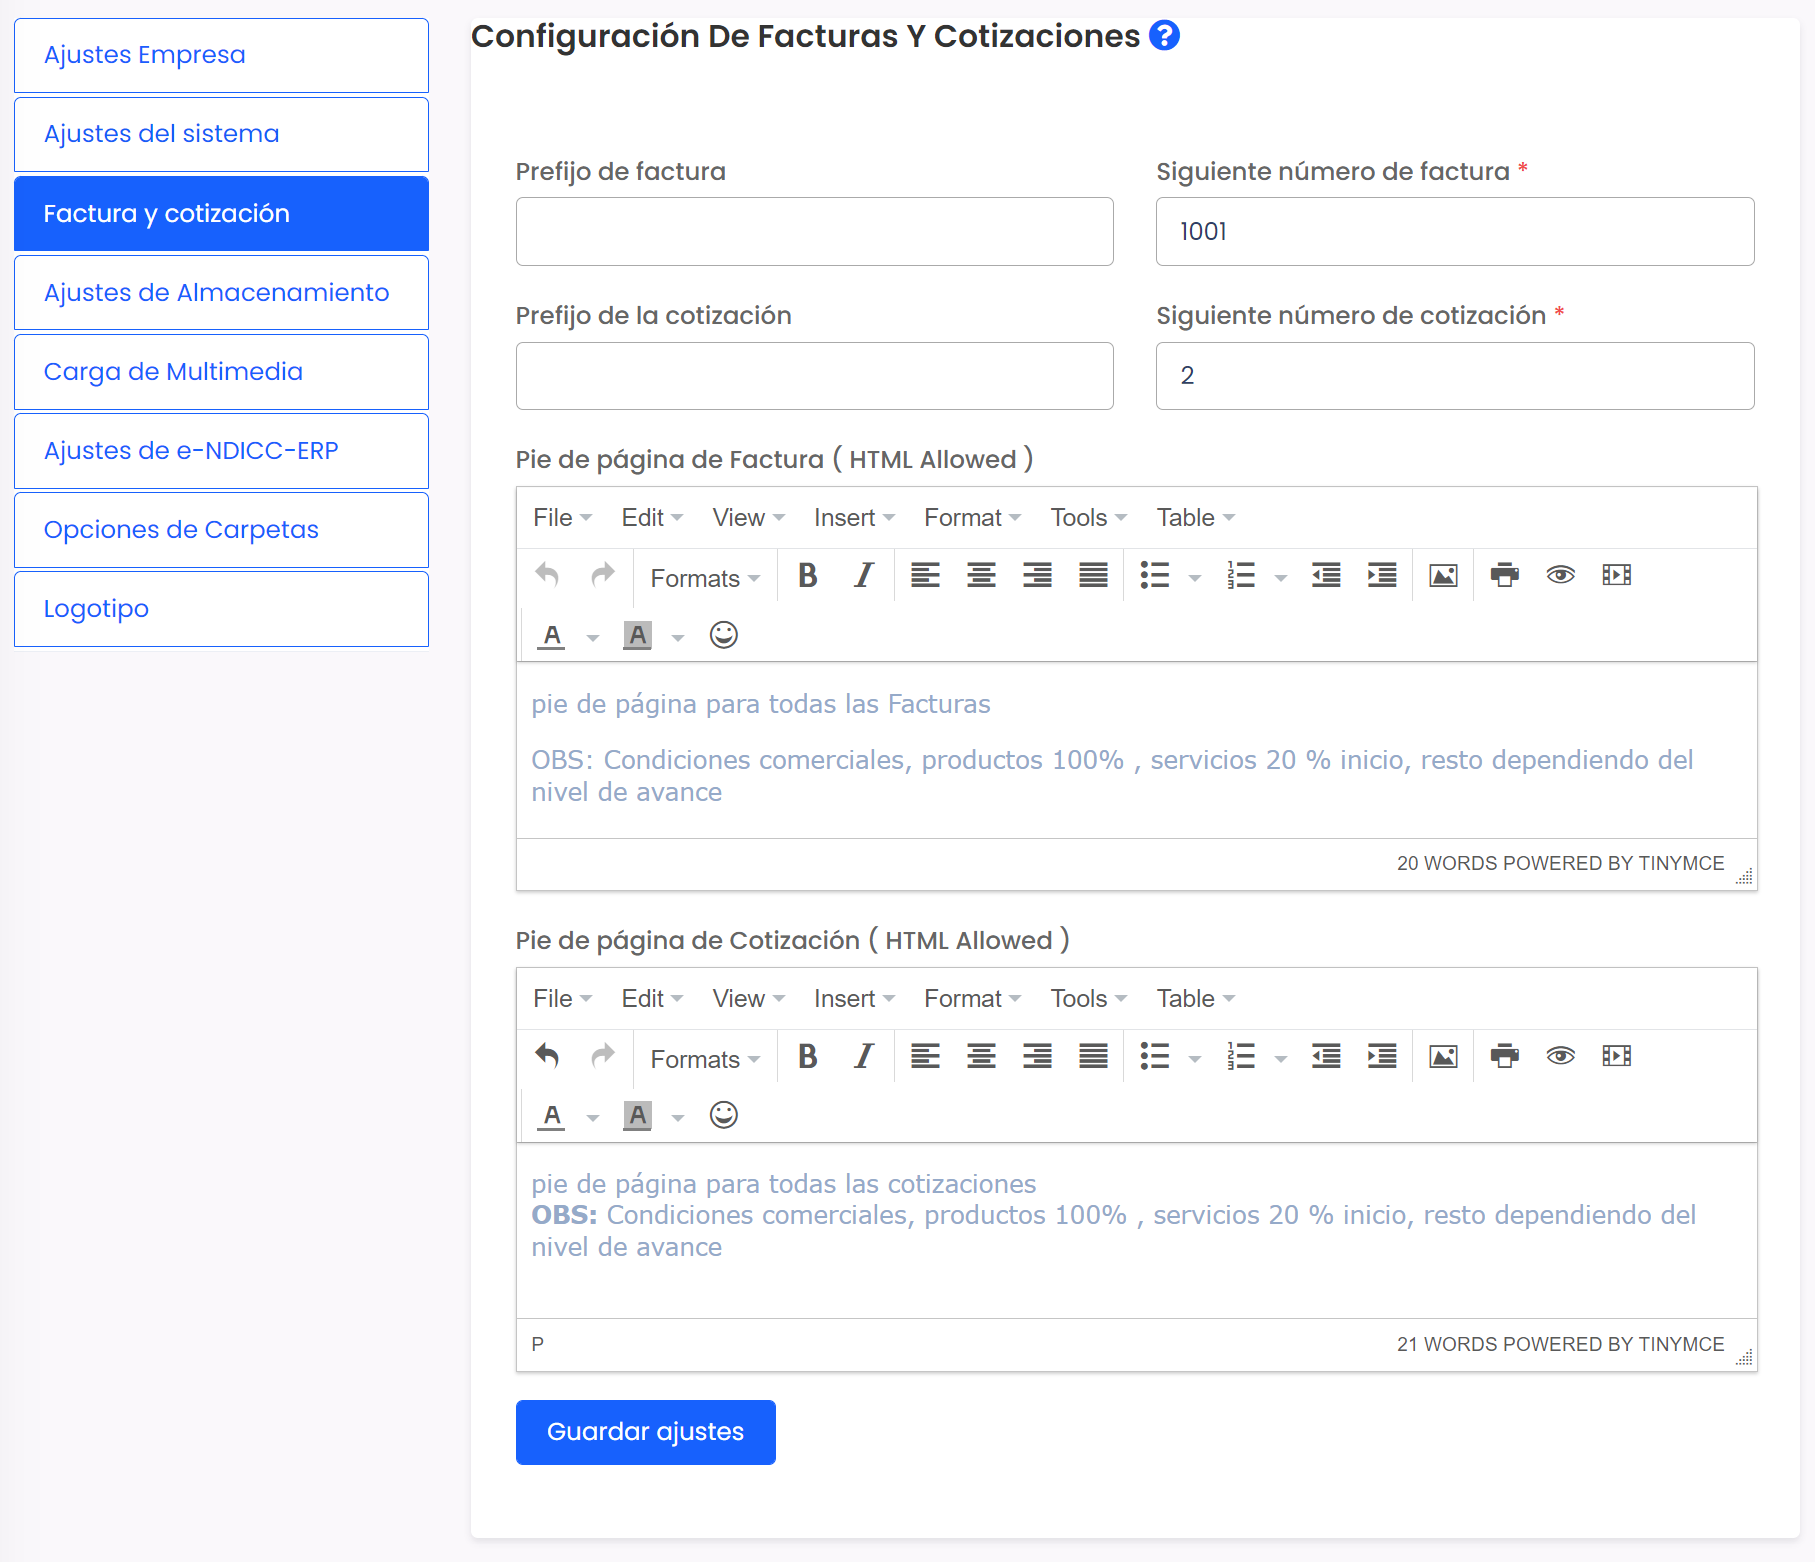Image resolution: width=1815 pixels, height=1562 pixels.
Task: Open the text color dropdown arrow in the invoice editor
Action: tap(593, 638)
